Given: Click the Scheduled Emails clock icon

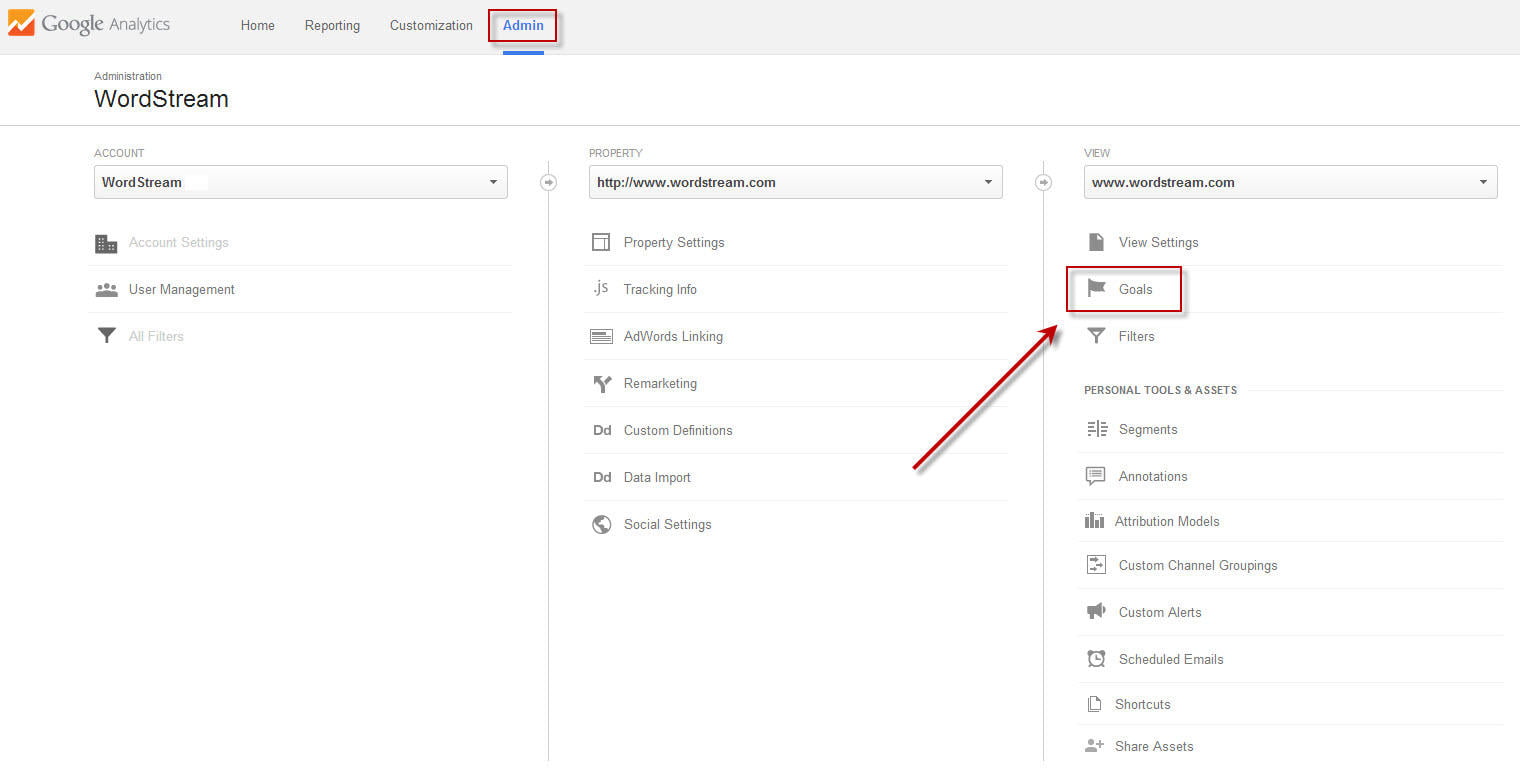Looking at the screenshot, I should pyautogui.click(x=1097, y=659).
